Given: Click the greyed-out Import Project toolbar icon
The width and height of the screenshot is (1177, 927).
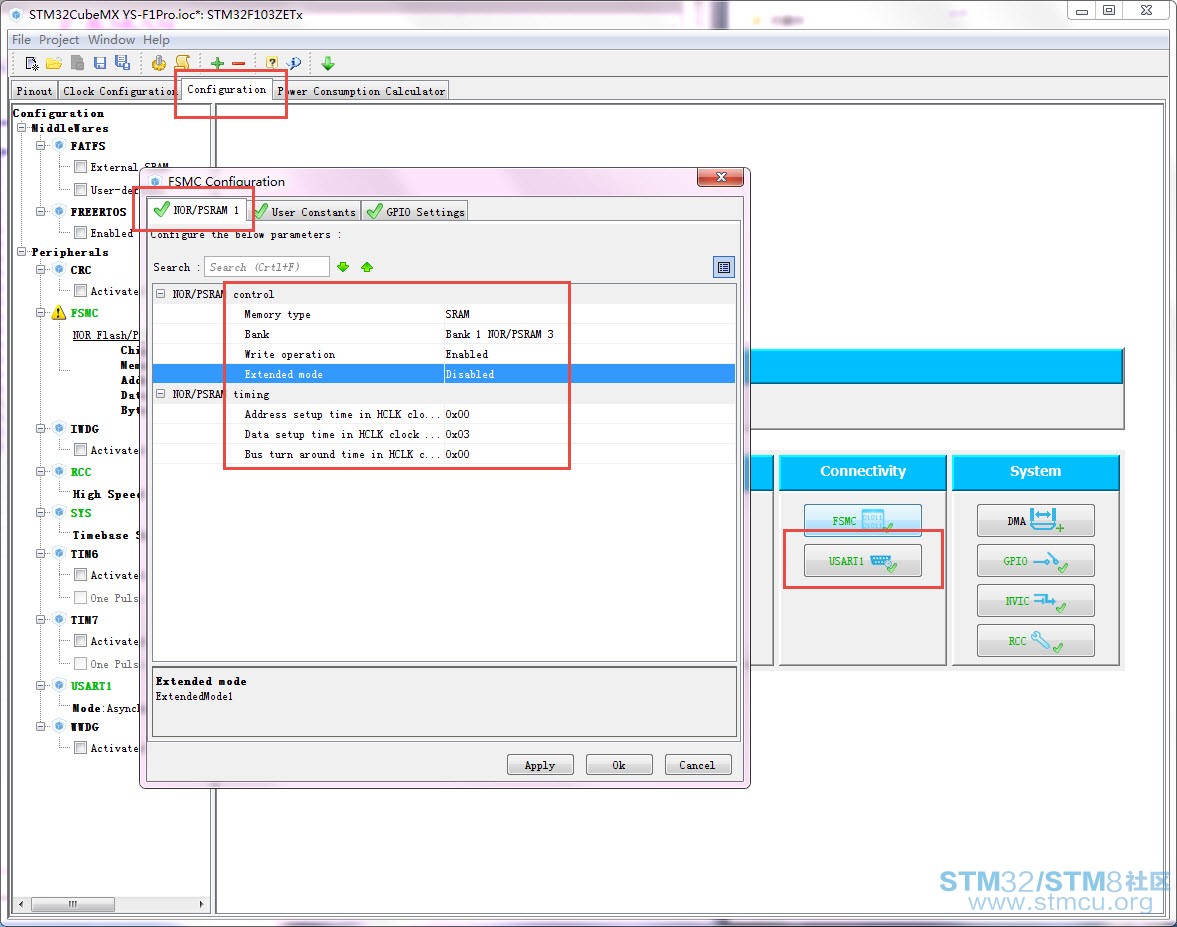Looking at the screenshot, I should pyautogui.click(x=77, y=63).
